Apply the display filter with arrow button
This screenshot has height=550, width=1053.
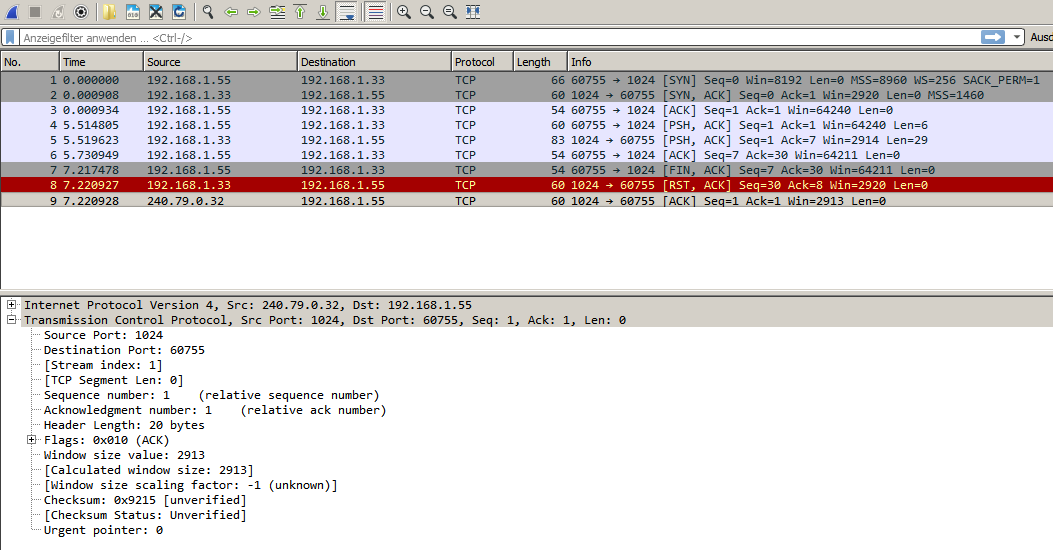click(993, 38)
